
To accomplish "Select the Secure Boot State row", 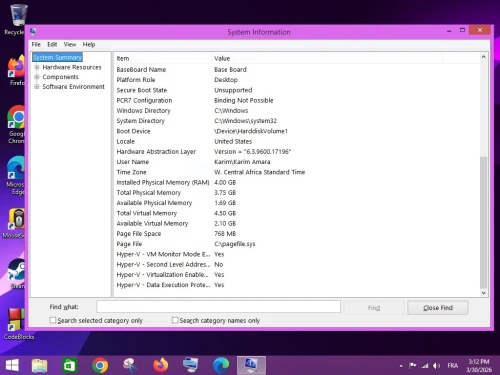I will coord(297,90).
